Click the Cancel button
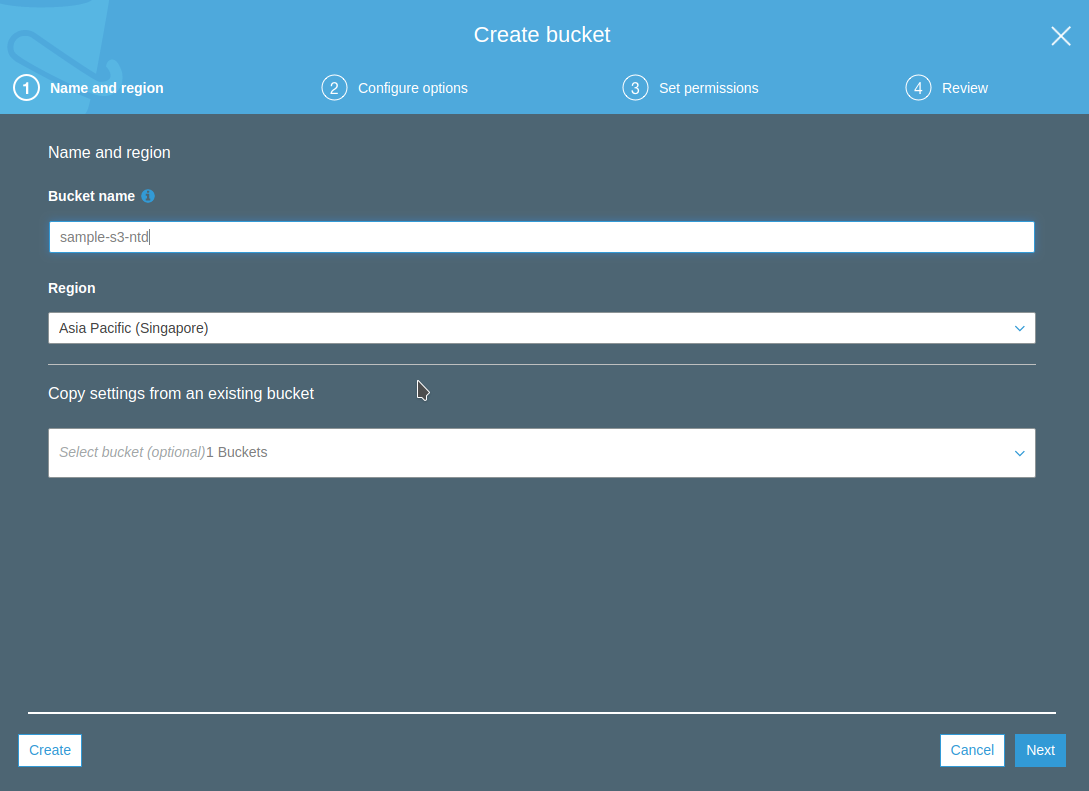 (972, 750)
